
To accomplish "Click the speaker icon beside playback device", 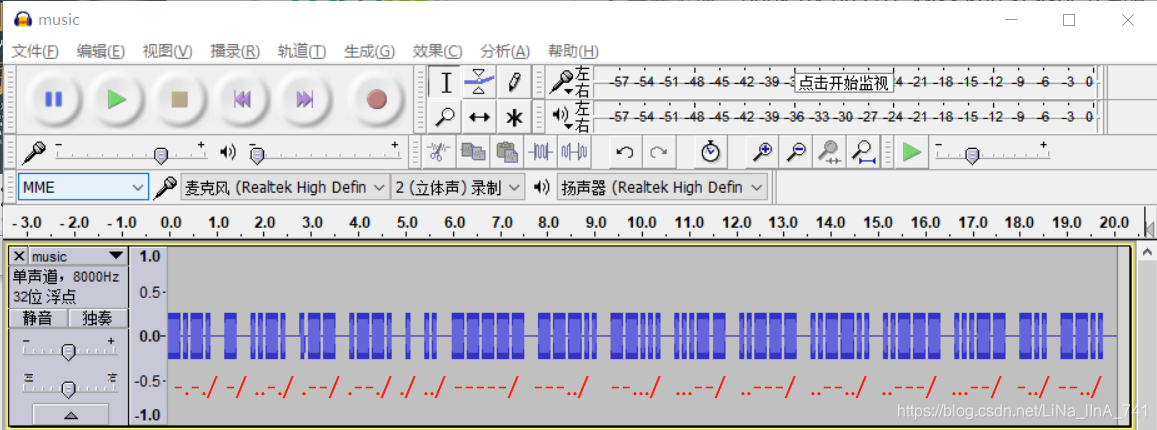I will coord(542,187).
